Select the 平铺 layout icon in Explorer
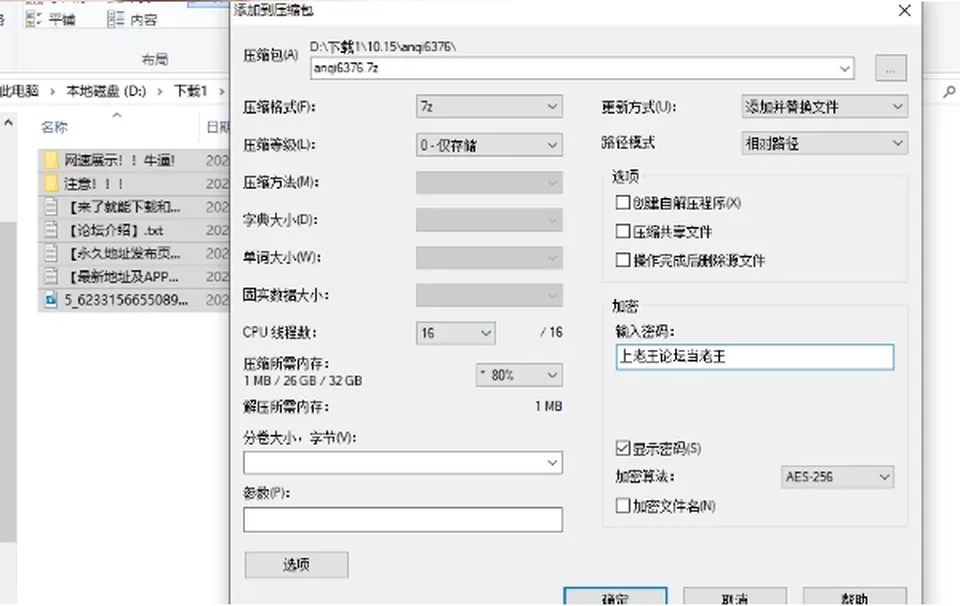This screenshot has height=606, width=960. 33,19
